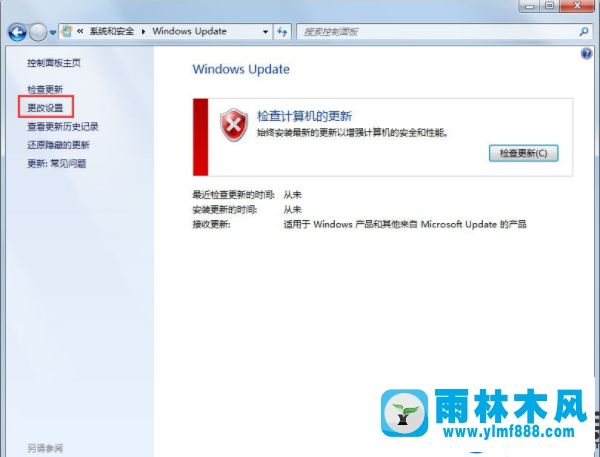Open 更改设置 in the sidebar
The image size is (600, 457).
(45, 108)
